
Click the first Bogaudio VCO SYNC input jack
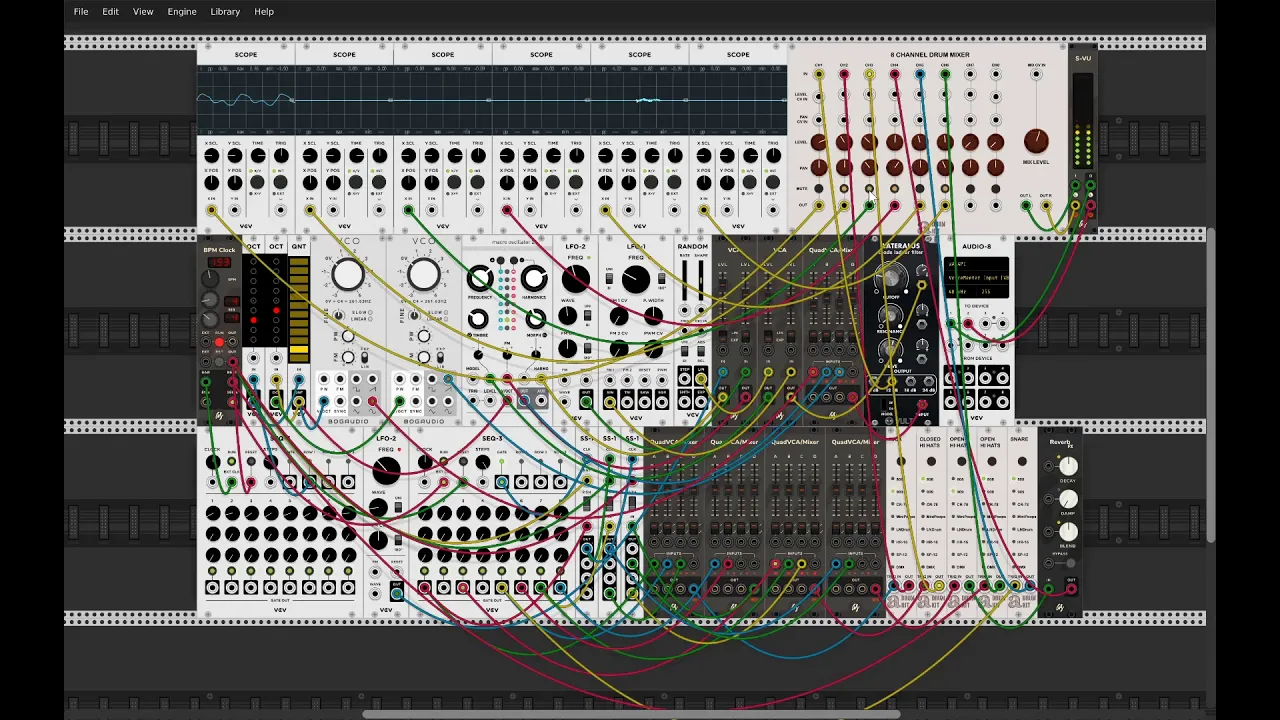(x=340, y=401)
